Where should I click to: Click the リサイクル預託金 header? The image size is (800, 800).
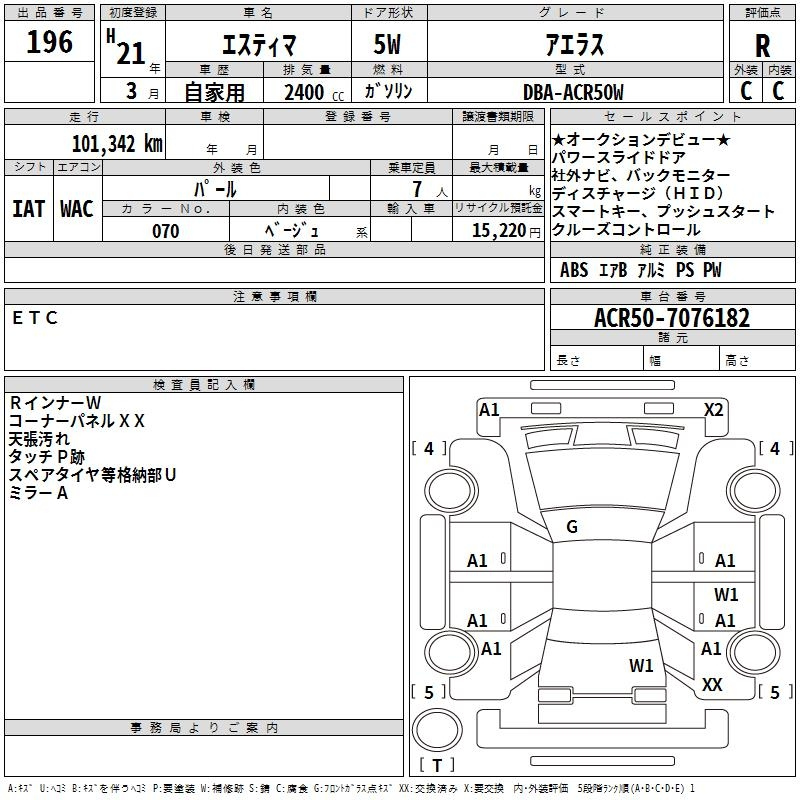pos(498,208)
